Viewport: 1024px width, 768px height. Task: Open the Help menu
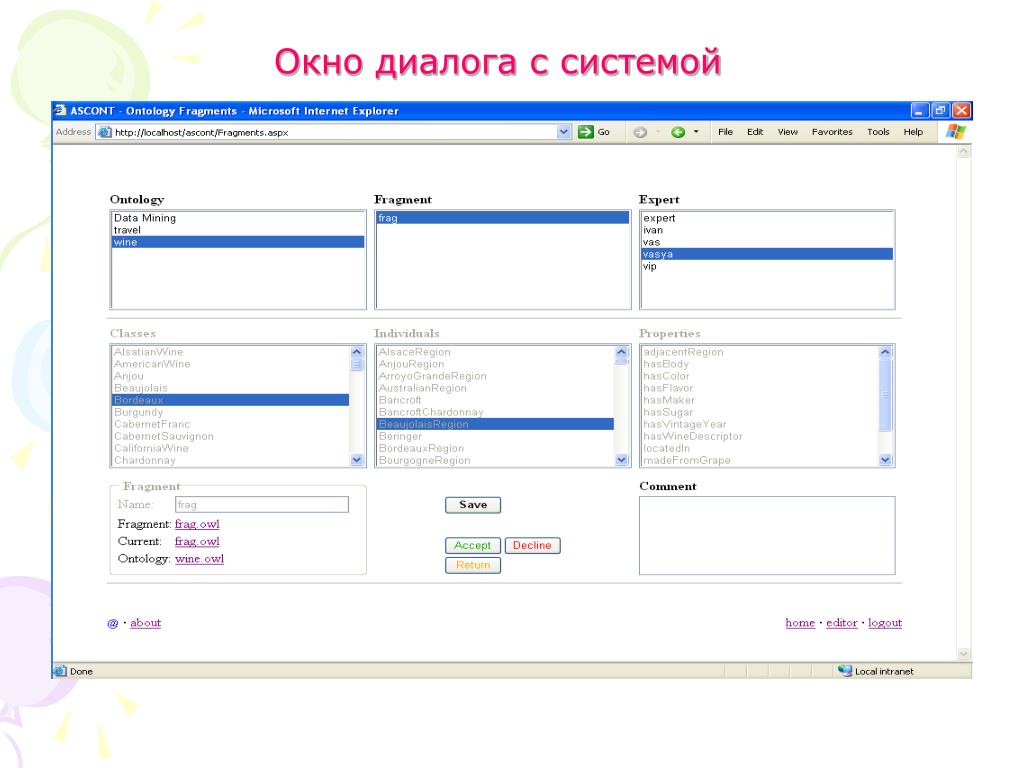pyautogui.click(x=913, y=132)
